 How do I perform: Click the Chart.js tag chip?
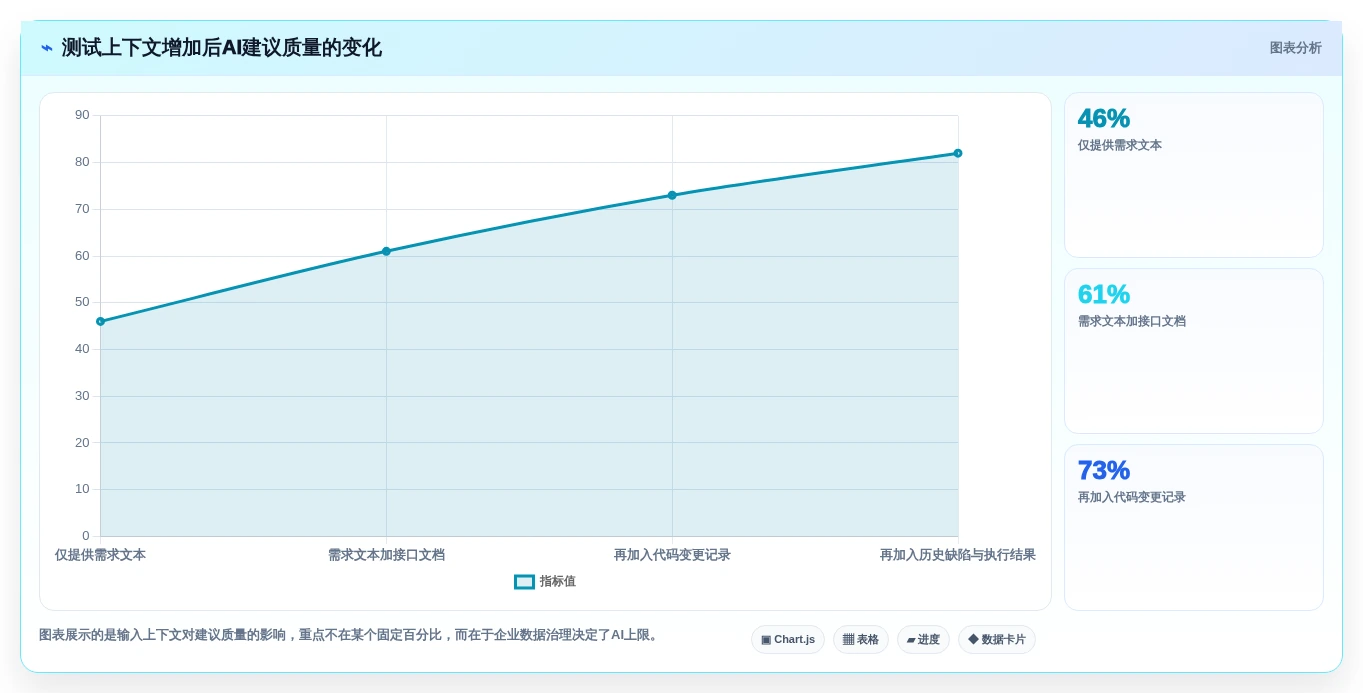pyautogui.click(x=788, y=640)
